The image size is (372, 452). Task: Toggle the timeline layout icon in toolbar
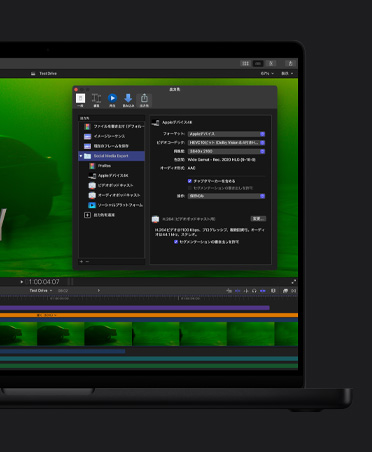258,63
